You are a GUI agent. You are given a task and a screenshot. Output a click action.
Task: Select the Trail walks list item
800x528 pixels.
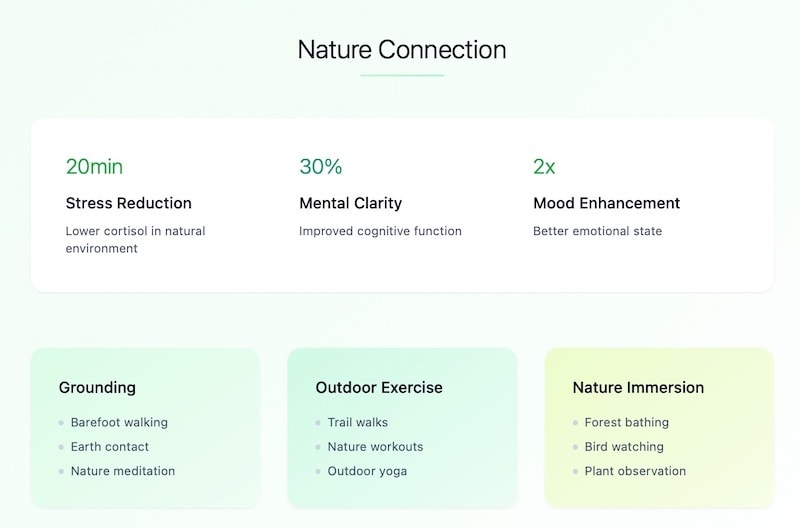pos(358,422)
